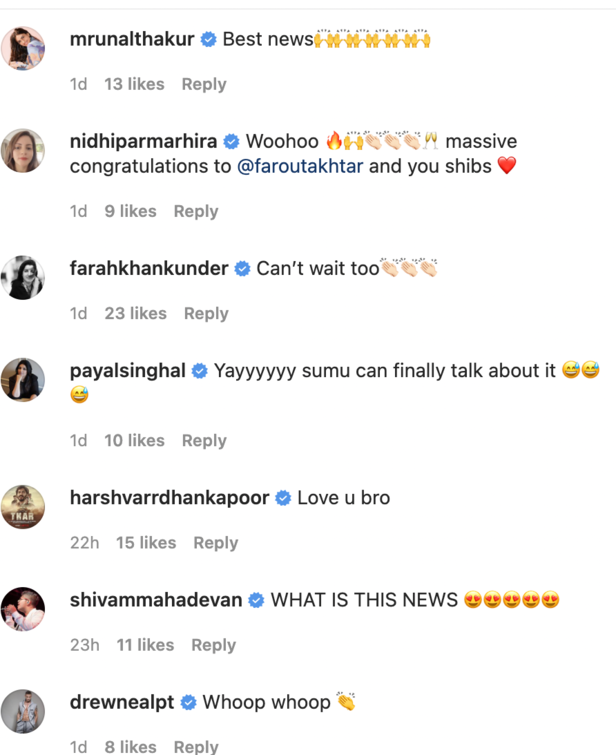Open mrunalthakur's profile picture

click(x=23, y=48)
